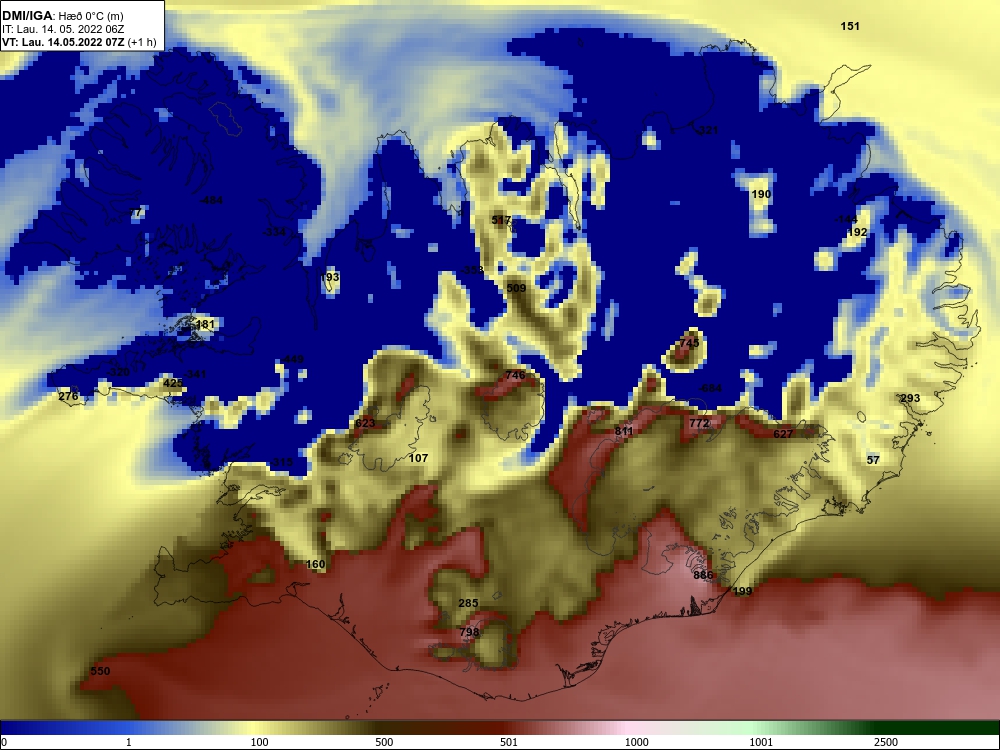Click the map value '192'

857,232
